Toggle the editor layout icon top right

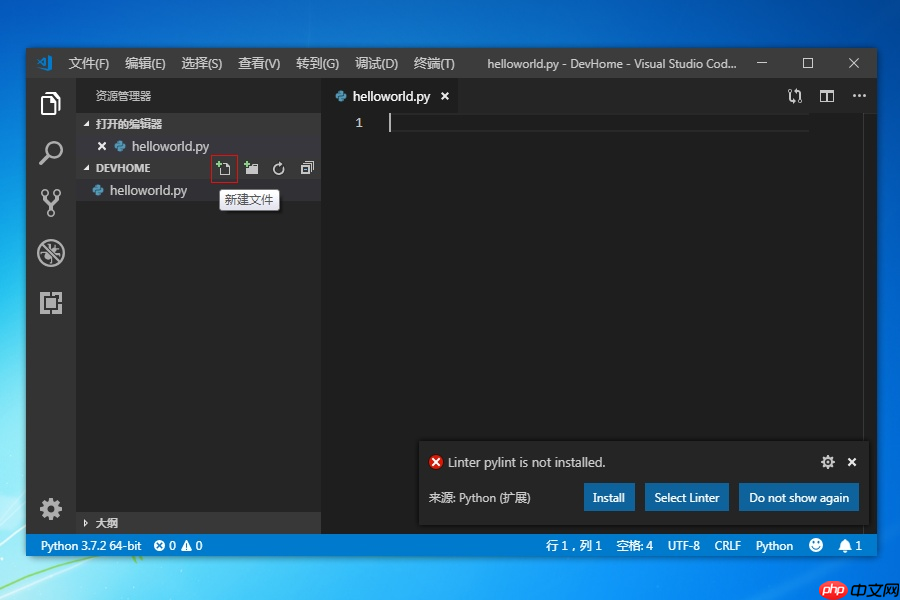(x=826, y=95)
